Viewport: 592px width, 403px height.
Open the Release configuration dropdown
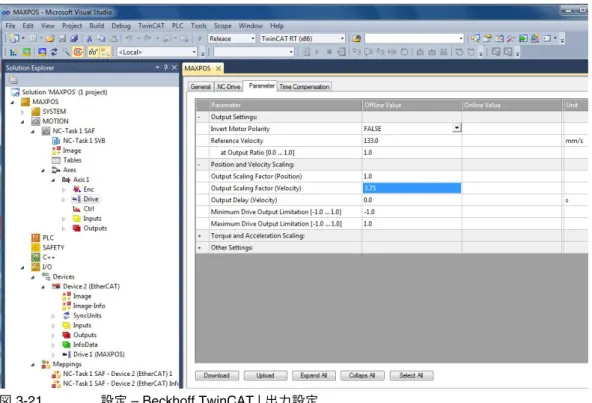tap(232, 39)
